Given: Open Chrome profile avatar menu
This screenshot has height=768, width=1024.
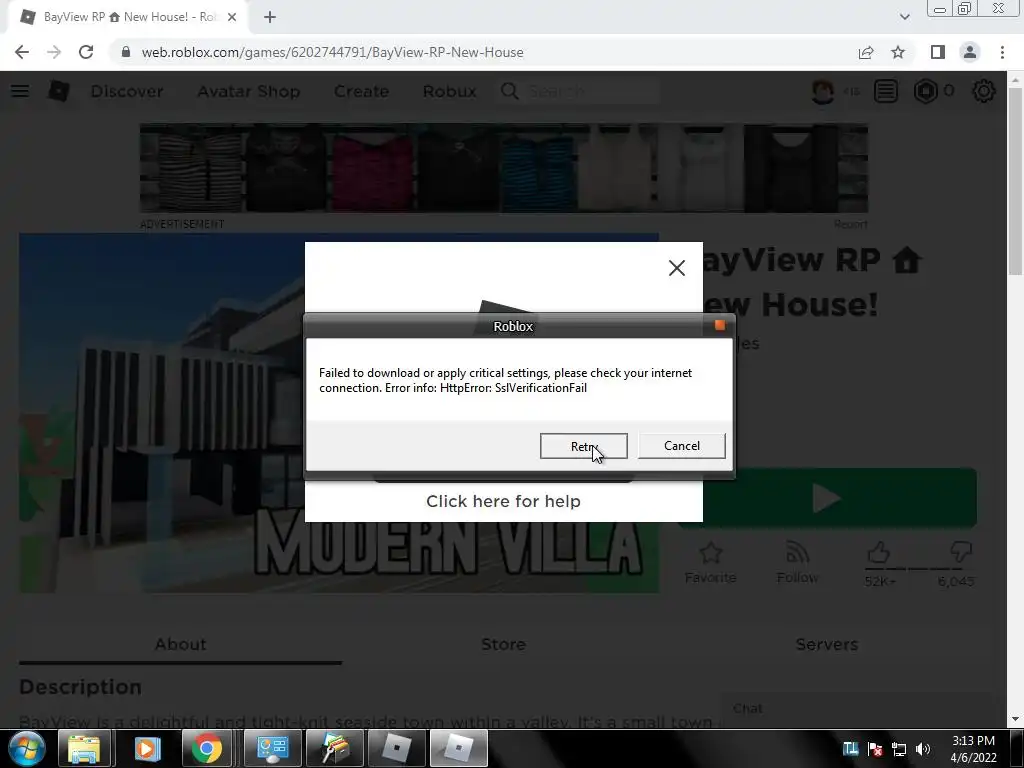Looking at the screenshot, I should pos(970,52).
